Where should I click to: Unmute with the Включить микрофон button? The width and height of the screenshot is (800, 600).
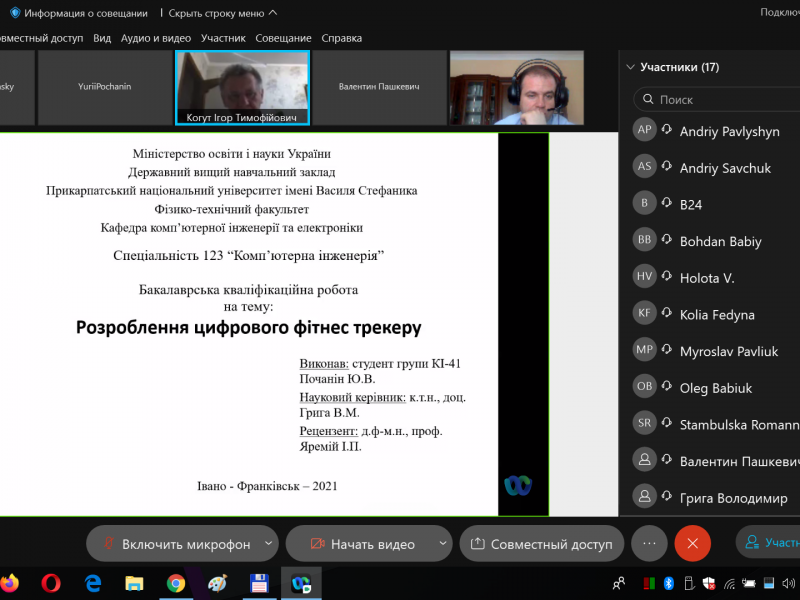click(x=175, y=544)
